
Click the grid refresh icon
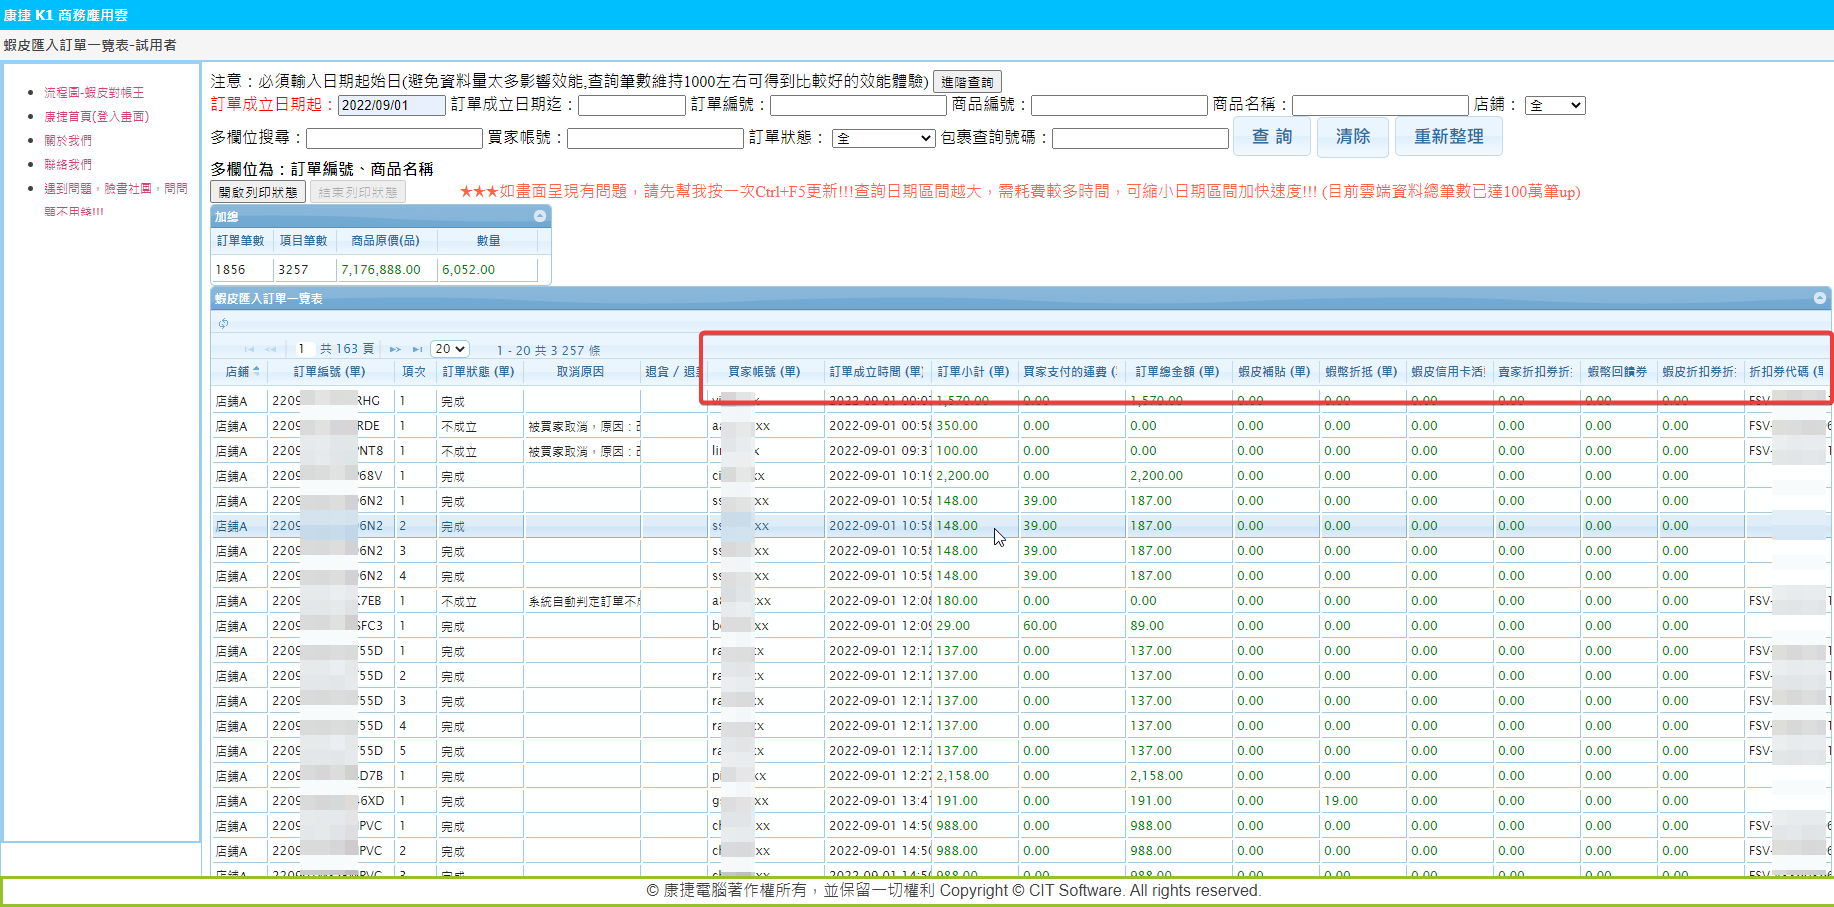223,323
